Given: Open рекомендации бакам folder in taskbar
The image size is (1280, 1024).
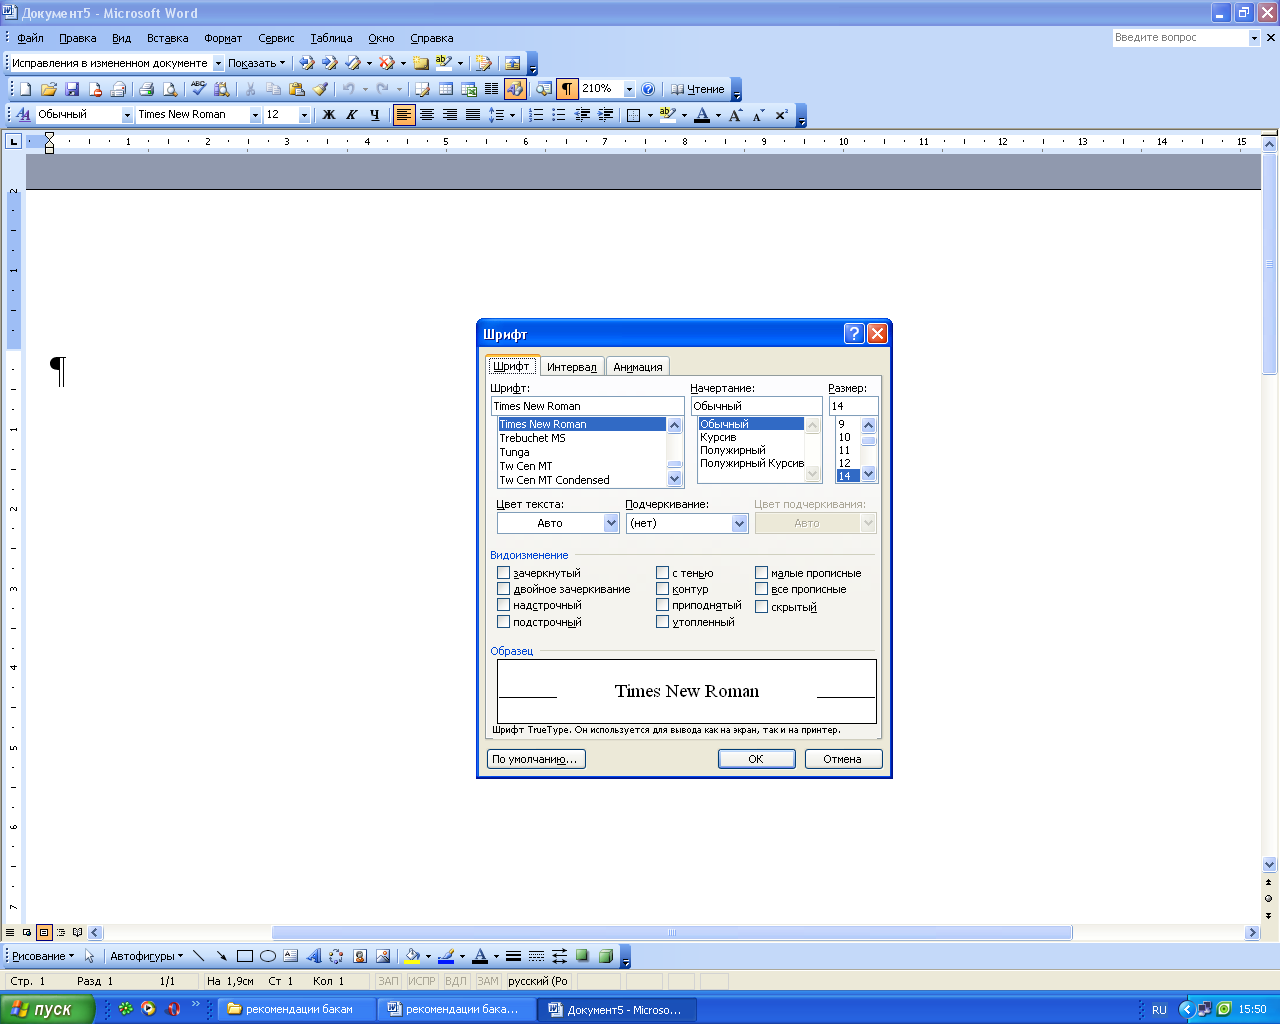Looking at the screenshot, I should (297, 1009).
